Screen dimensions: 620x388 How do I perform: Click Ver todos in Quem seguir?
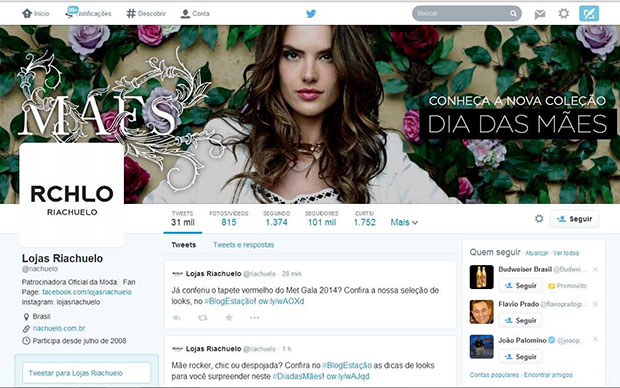click(x=566, y=253)
